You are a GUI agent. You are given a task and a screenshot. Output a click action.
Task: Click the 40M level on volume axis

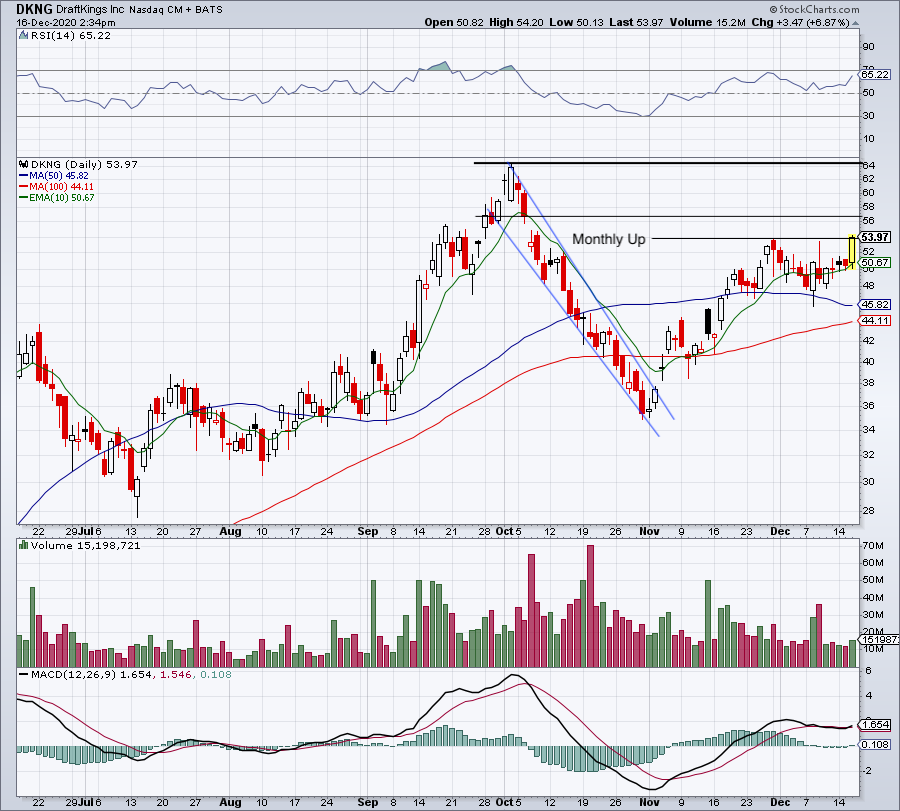pos(872,597)
